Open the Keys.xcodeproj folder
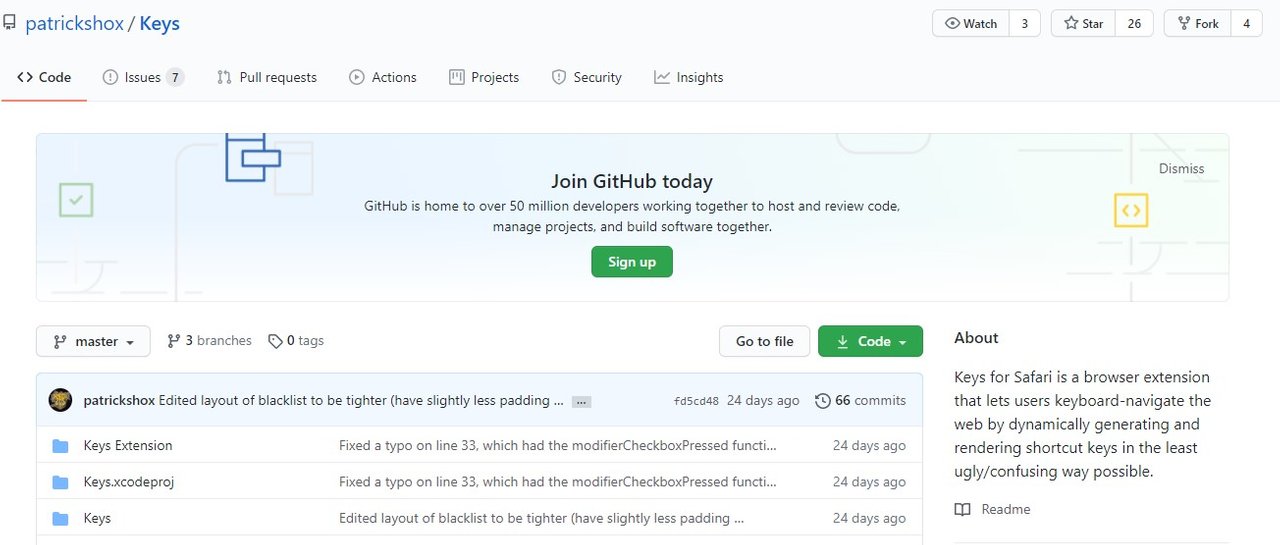 point(129,482)
